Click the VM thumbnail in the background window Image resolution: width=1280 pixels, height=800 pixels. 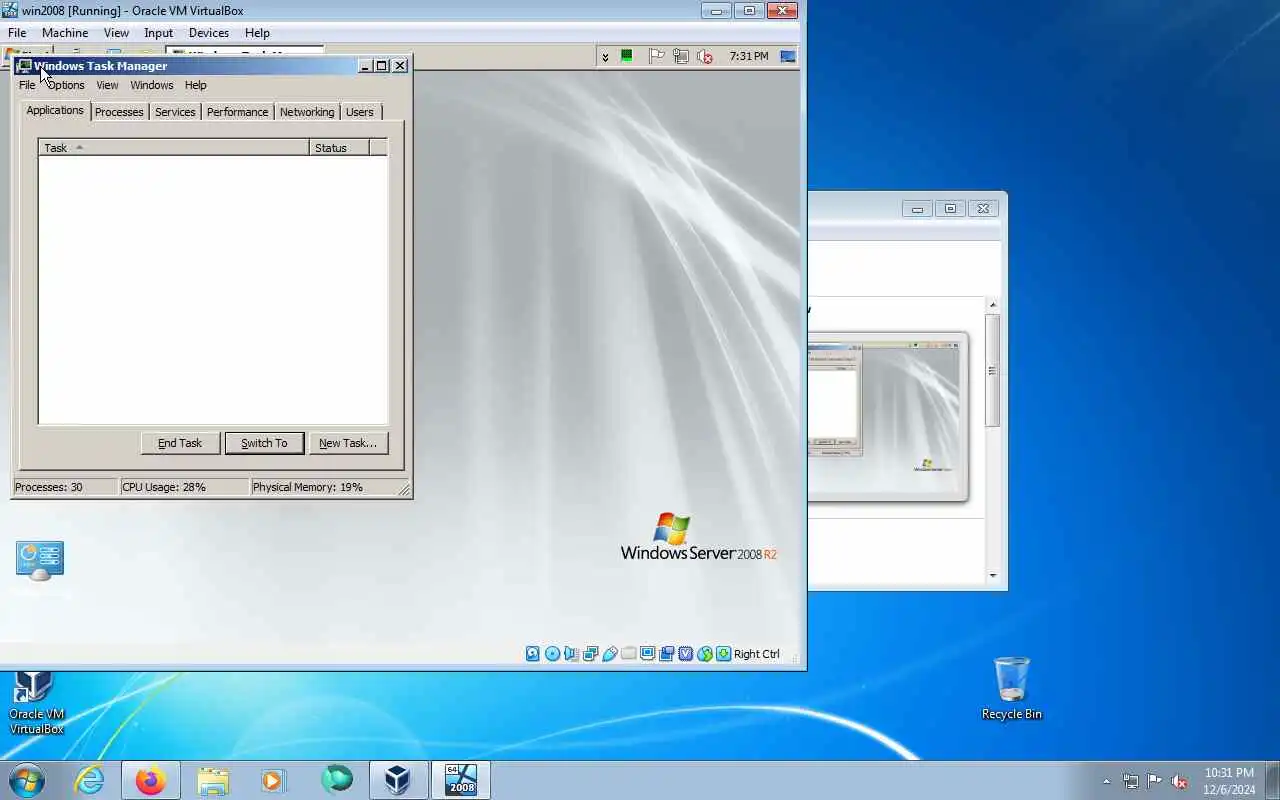coord(888,416)
